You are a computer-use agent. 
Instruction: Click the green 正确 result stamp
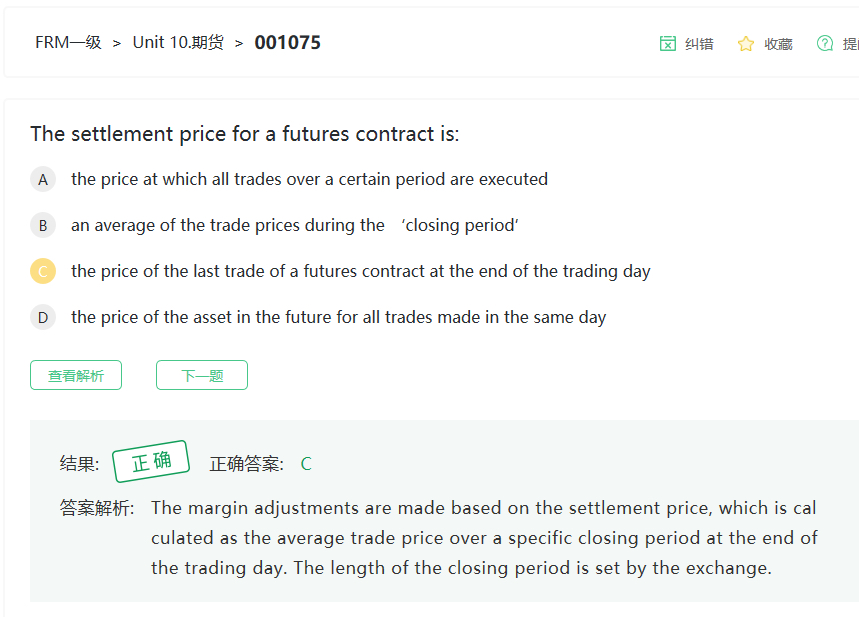[x=151, y=461]
